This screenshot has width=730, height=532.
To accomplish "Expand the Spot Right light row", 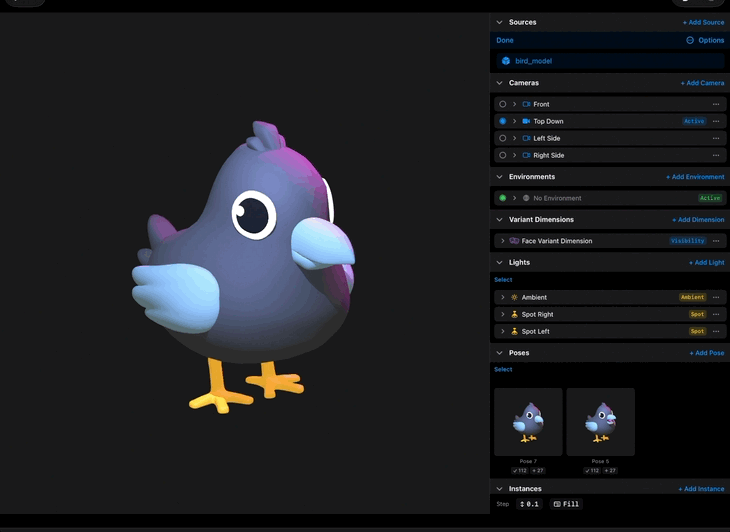I will coord(503,314).
